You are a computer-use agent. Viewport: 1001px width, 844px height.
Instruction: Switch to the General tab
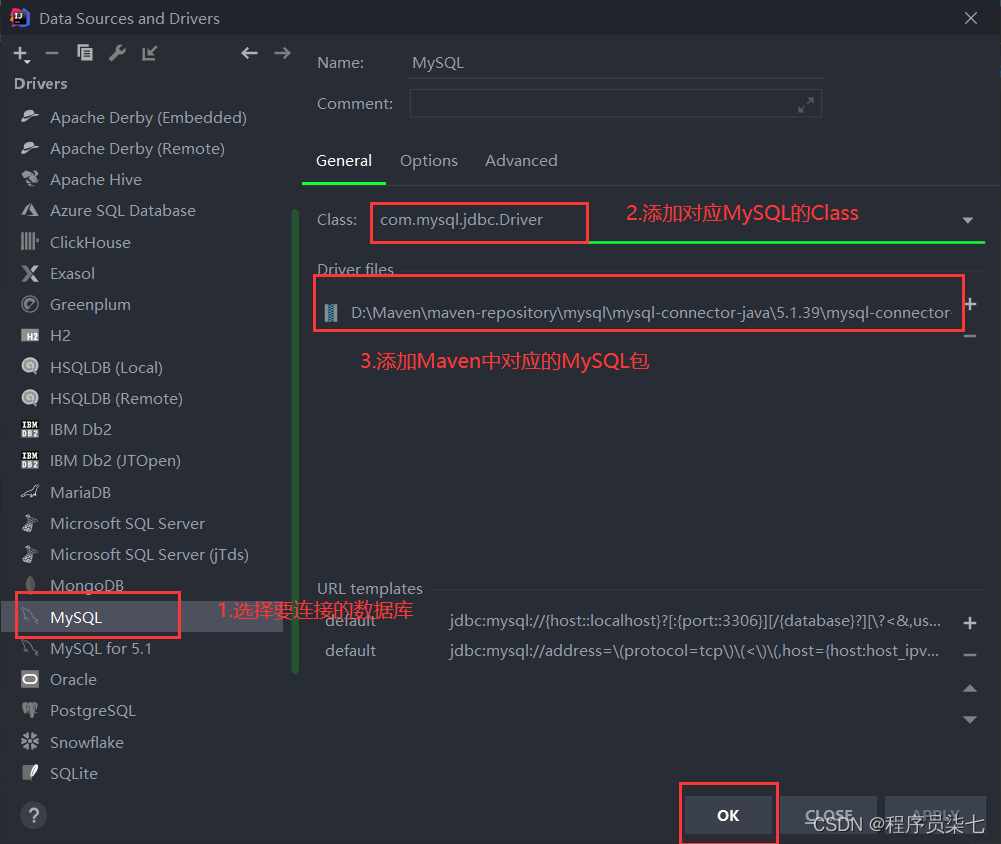click(x=343, y=161)
